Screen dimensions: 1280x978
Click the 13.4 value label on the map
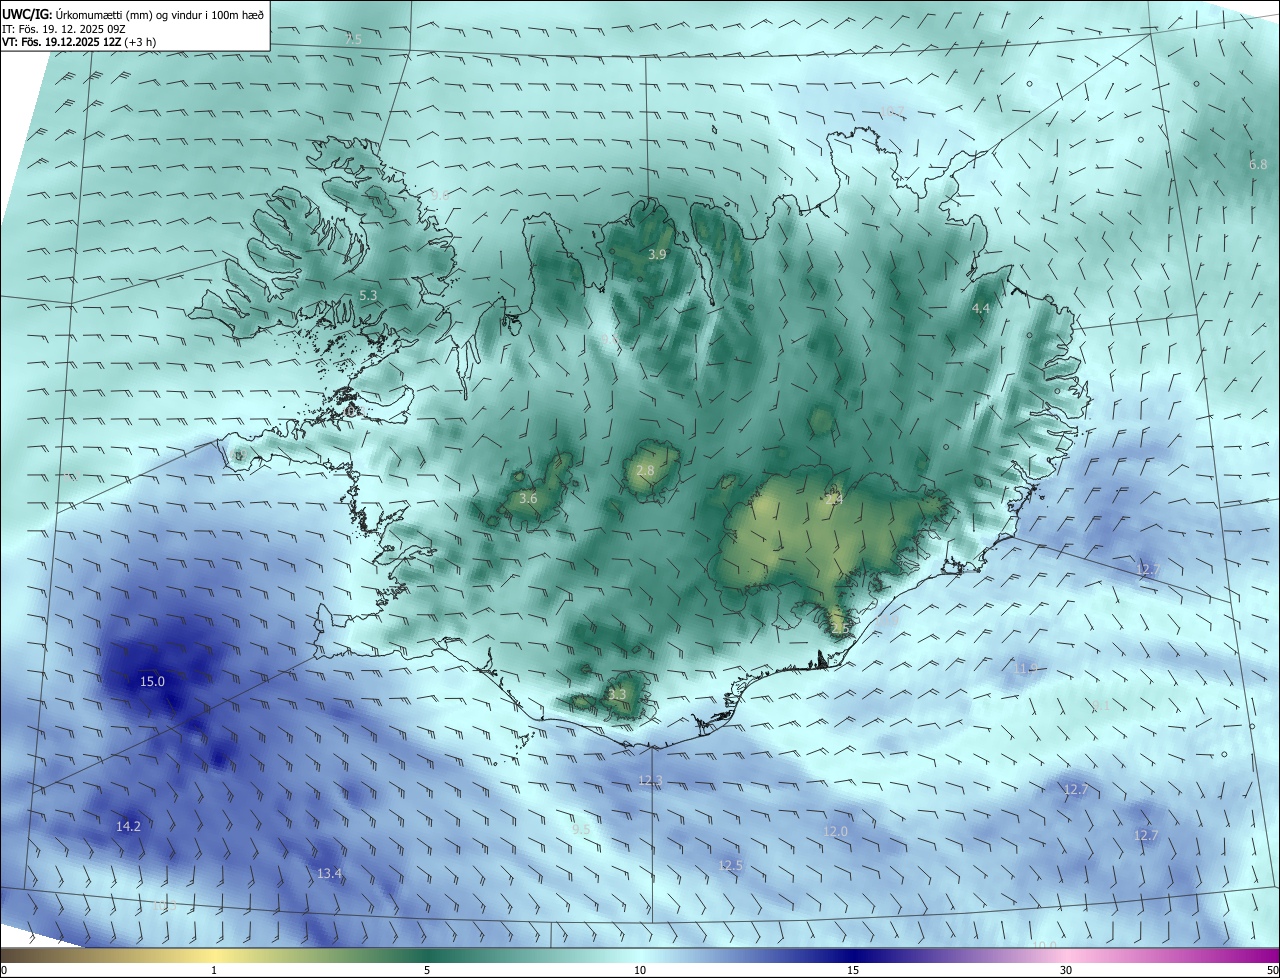point(329,873)
